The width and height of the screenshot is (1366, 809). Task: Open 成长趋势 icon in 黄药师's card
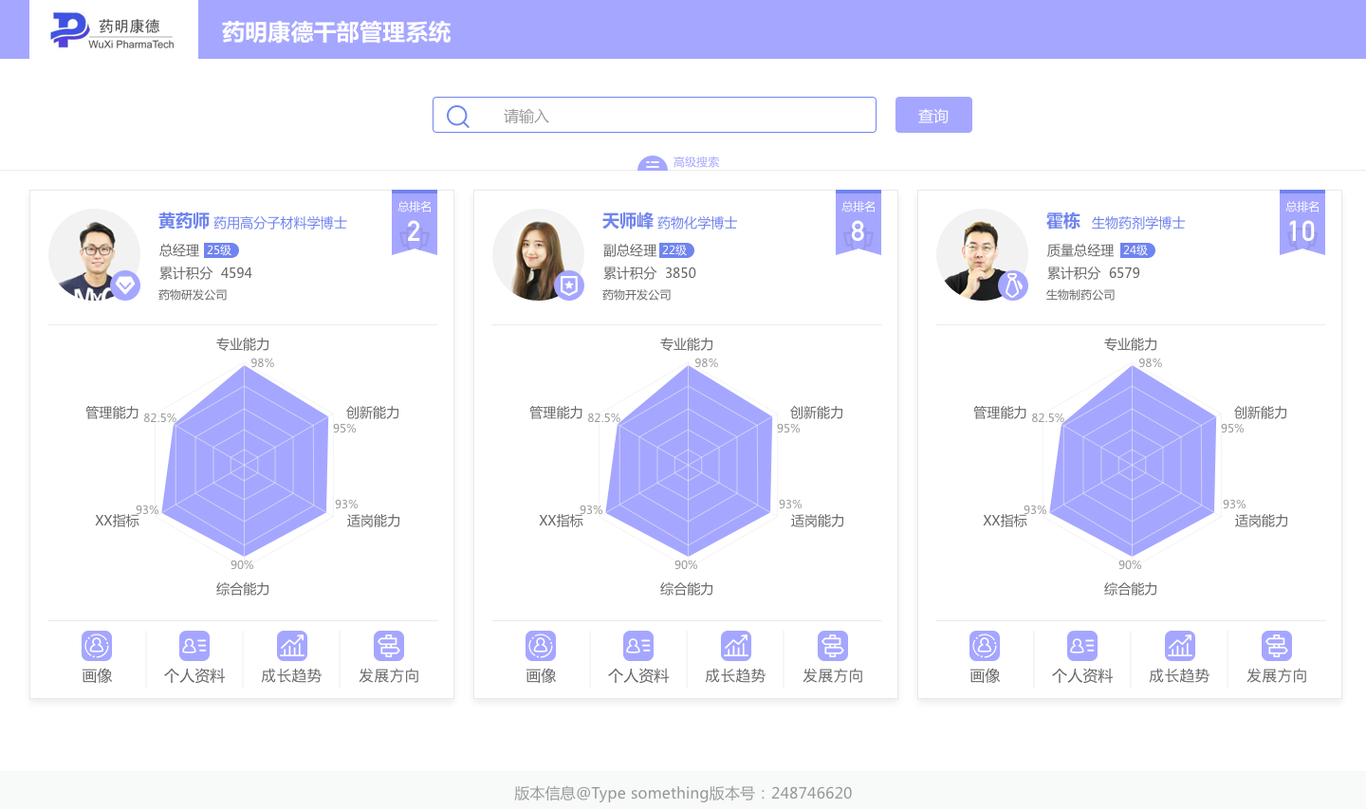[291, 645]
